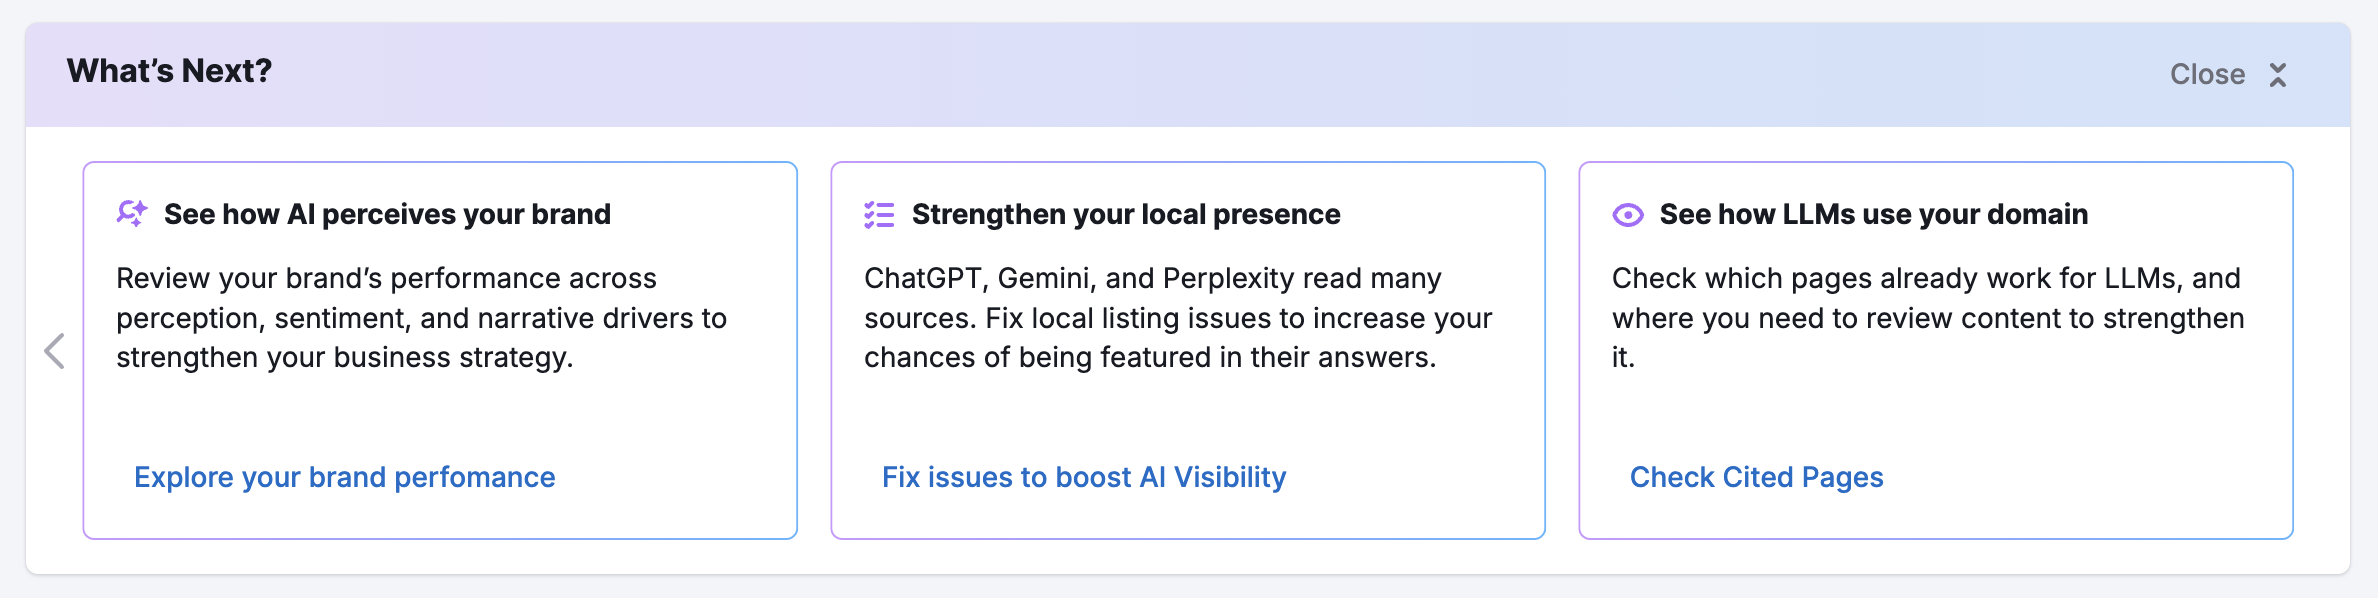Viewport: 2378px width, 598px height.
Task: Click the See how LLMs use your domain title
Action: coord(1873,215)
